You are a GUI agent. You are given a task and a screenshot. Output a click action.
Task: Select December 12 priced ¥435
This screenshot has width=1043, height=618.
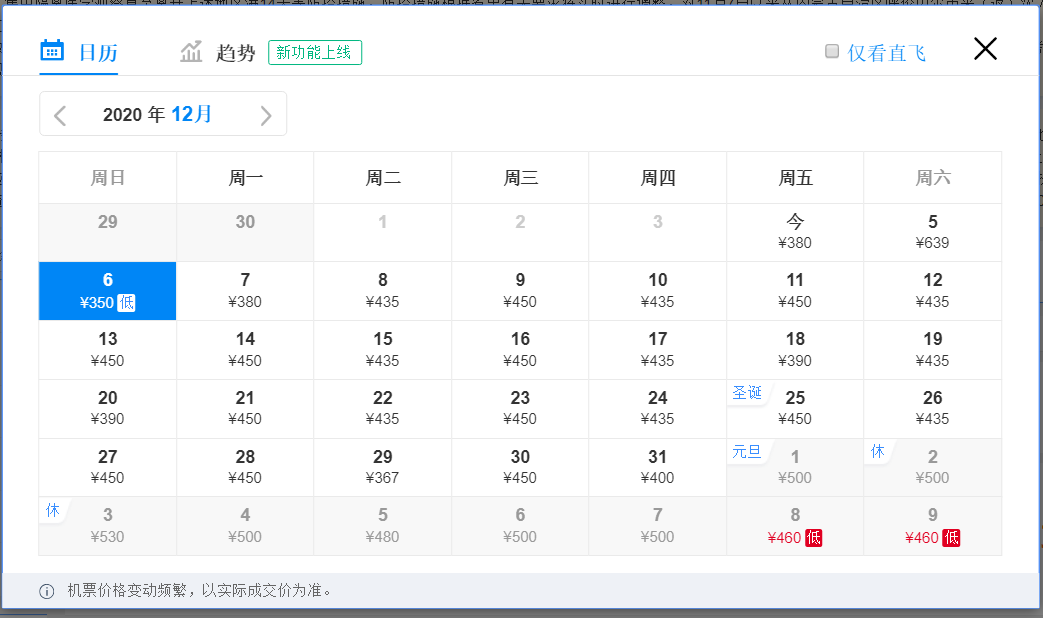(x=933, y=291)
